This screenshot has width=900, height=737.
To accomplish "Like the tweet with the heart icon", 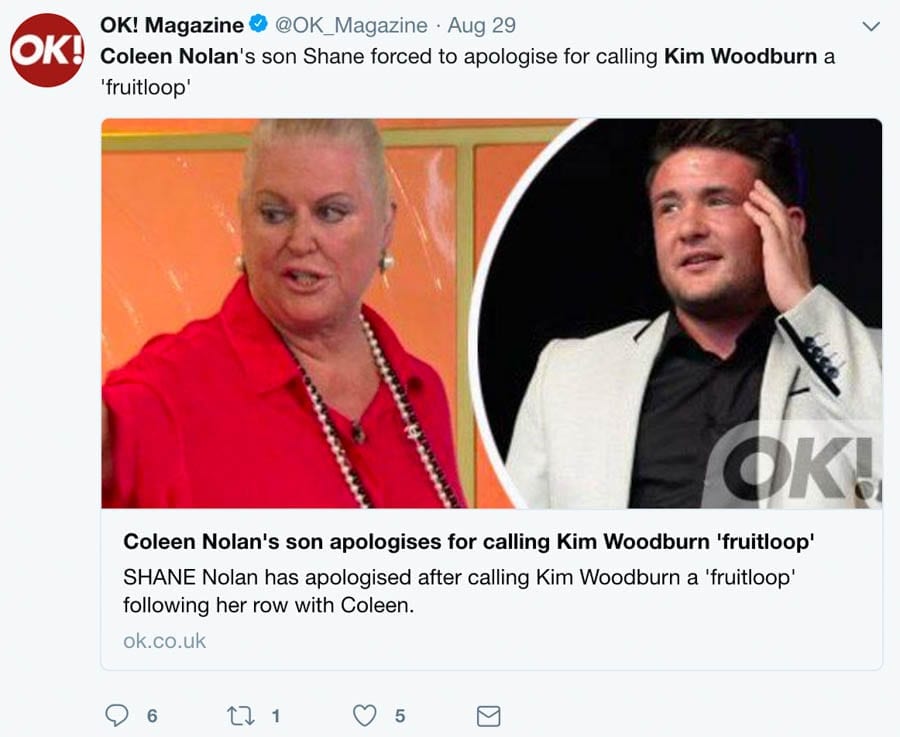I will 364,716.
